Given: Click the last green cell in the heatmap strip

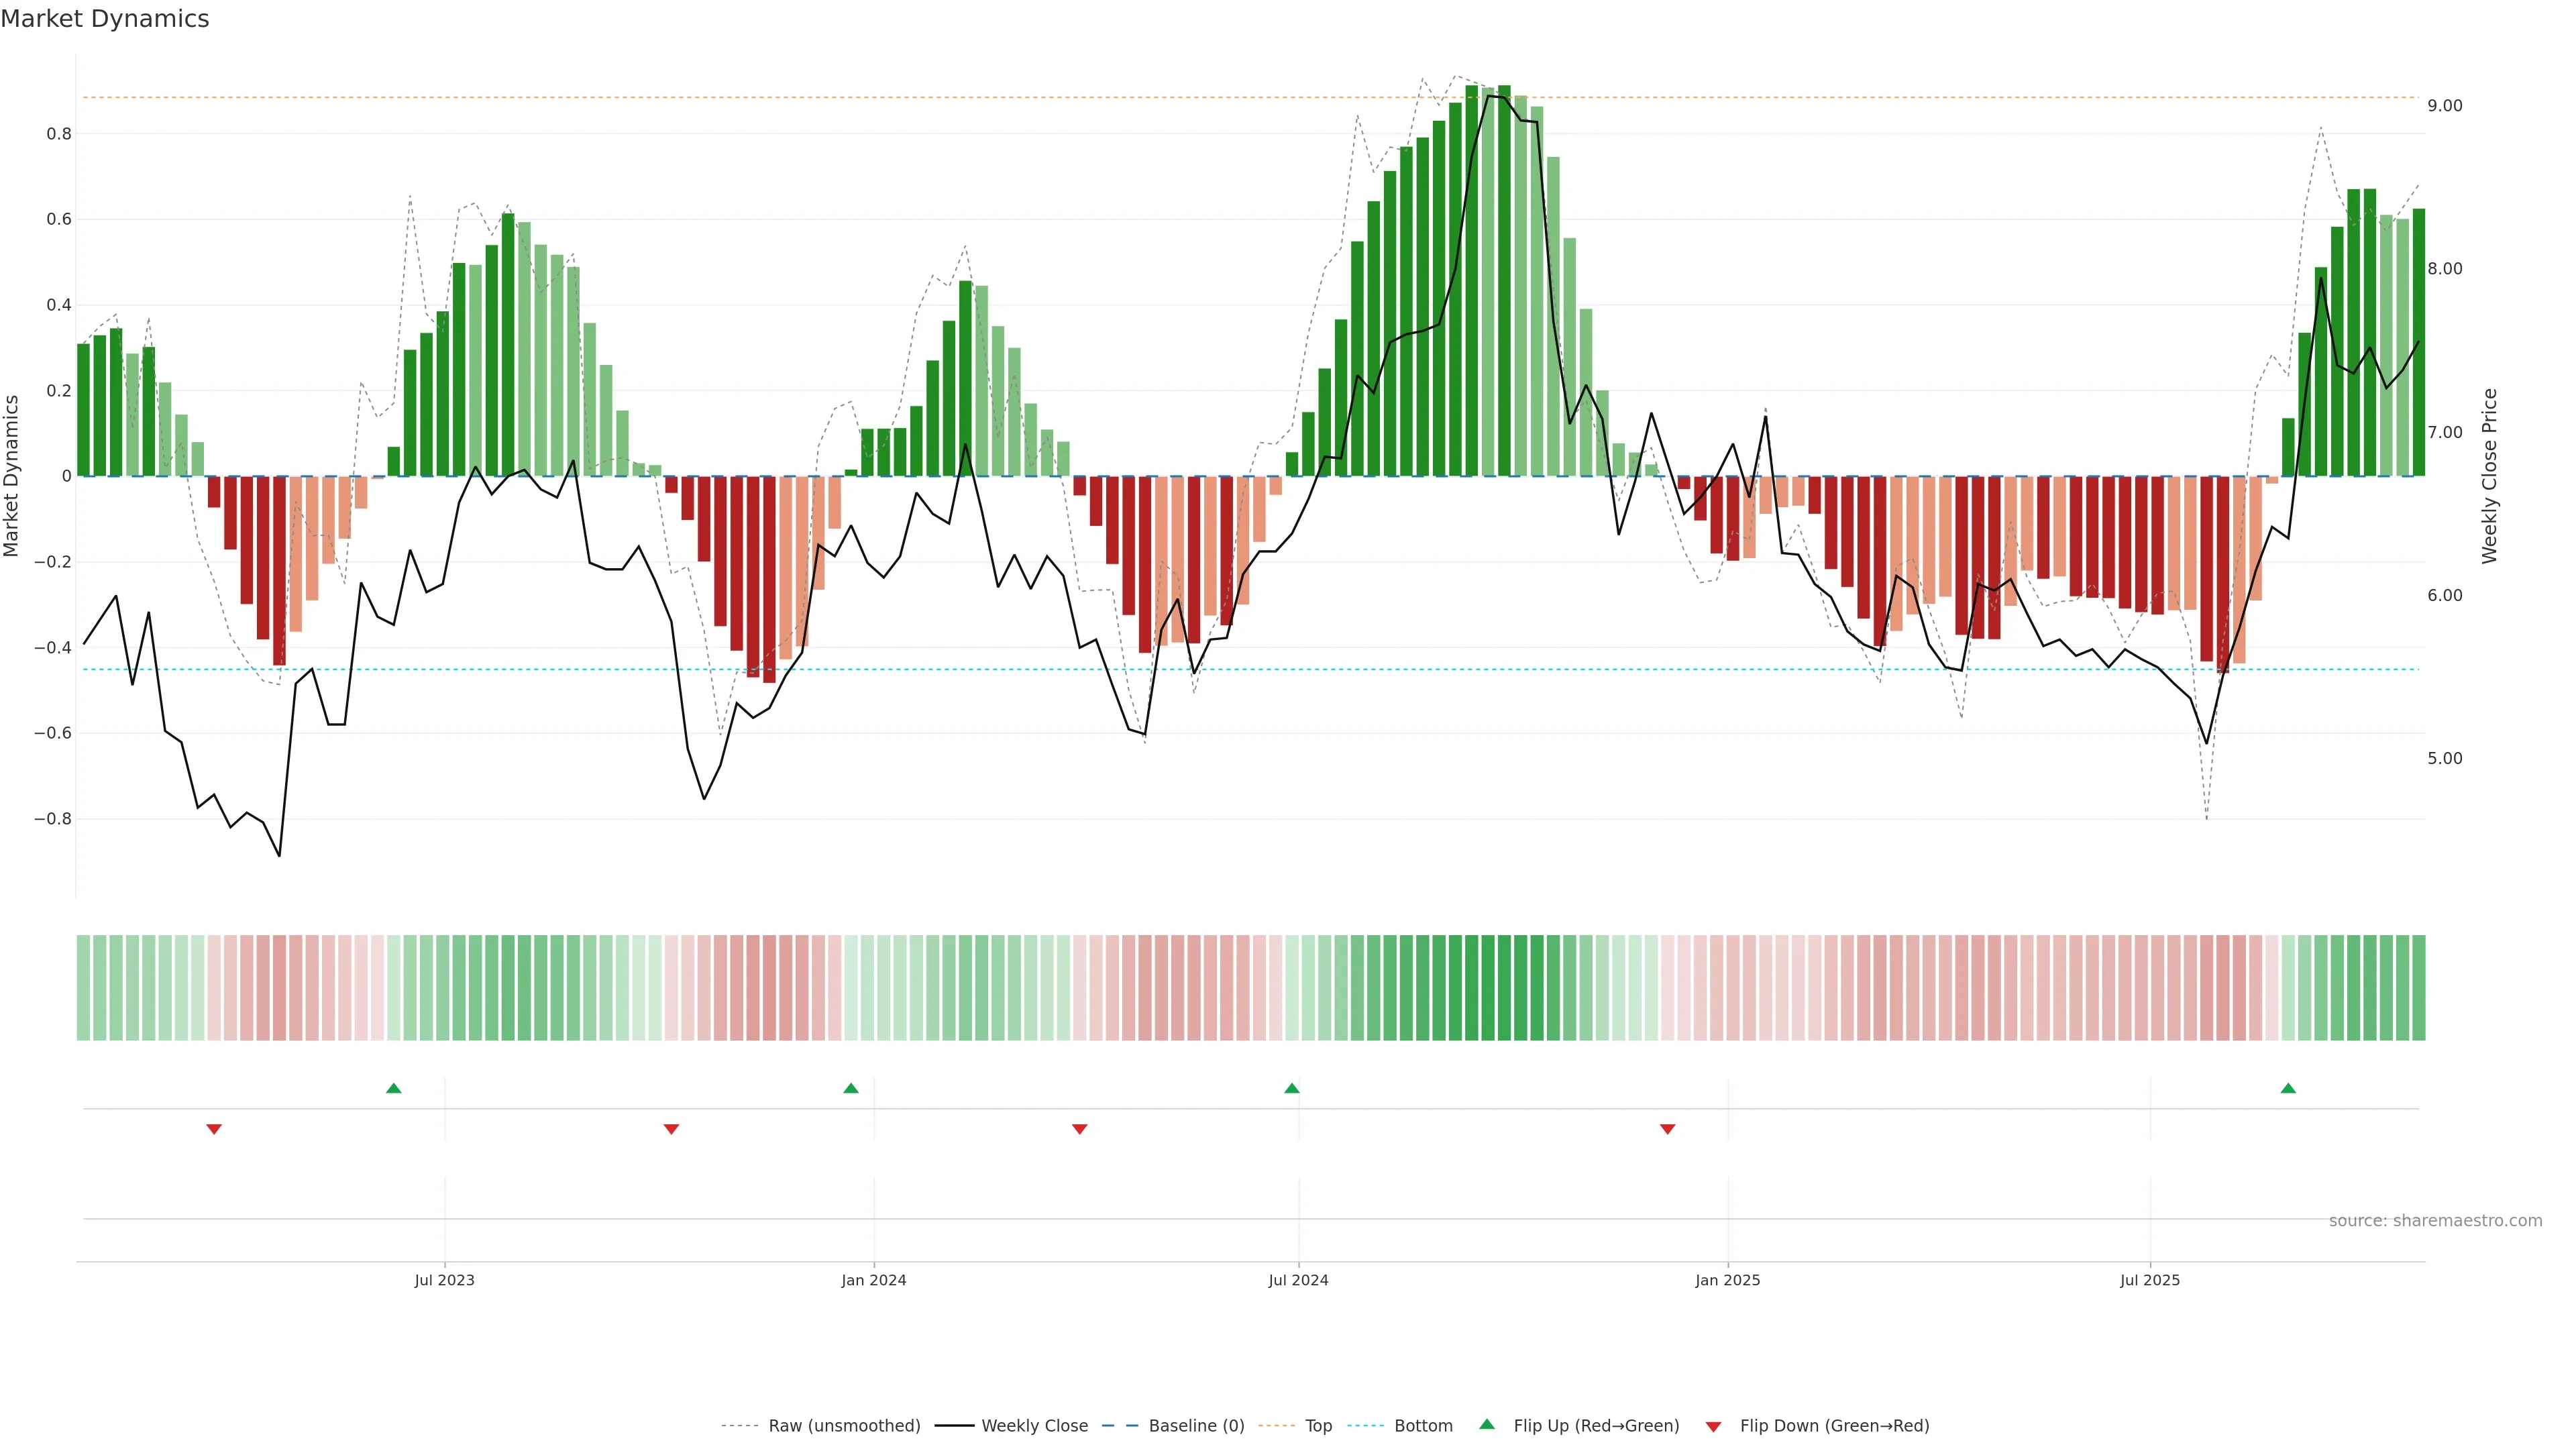Looking at the screenshot, I should [x=2418, y=988].
